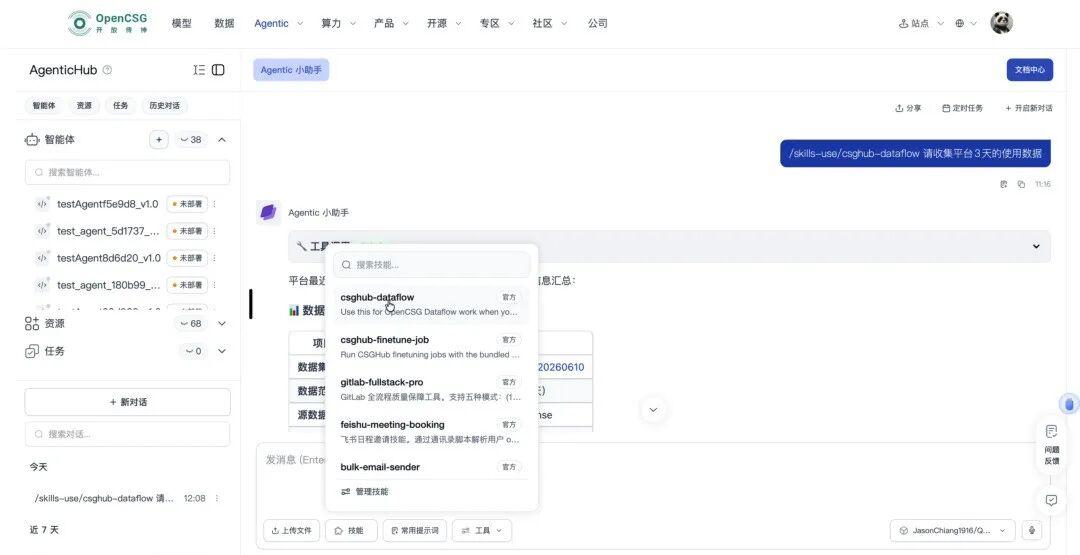Viewport: 1080px width, 555px height.
Task: Open the 模型 menu item
Action: tap(182, 23)
